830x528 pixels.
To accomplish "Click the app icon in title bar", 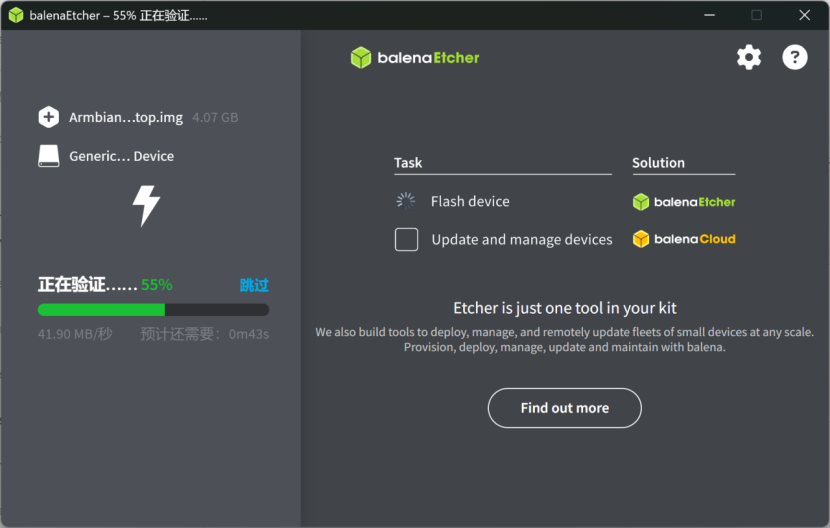I will point(16,15).
